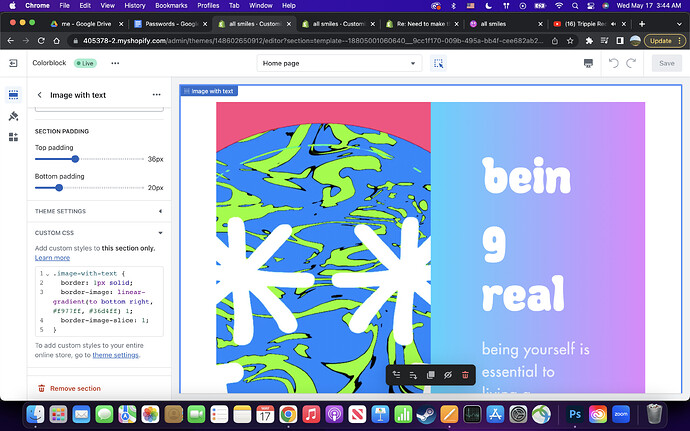
Task: Open the App embeds icon in left rail
Action: click(14, 137)
